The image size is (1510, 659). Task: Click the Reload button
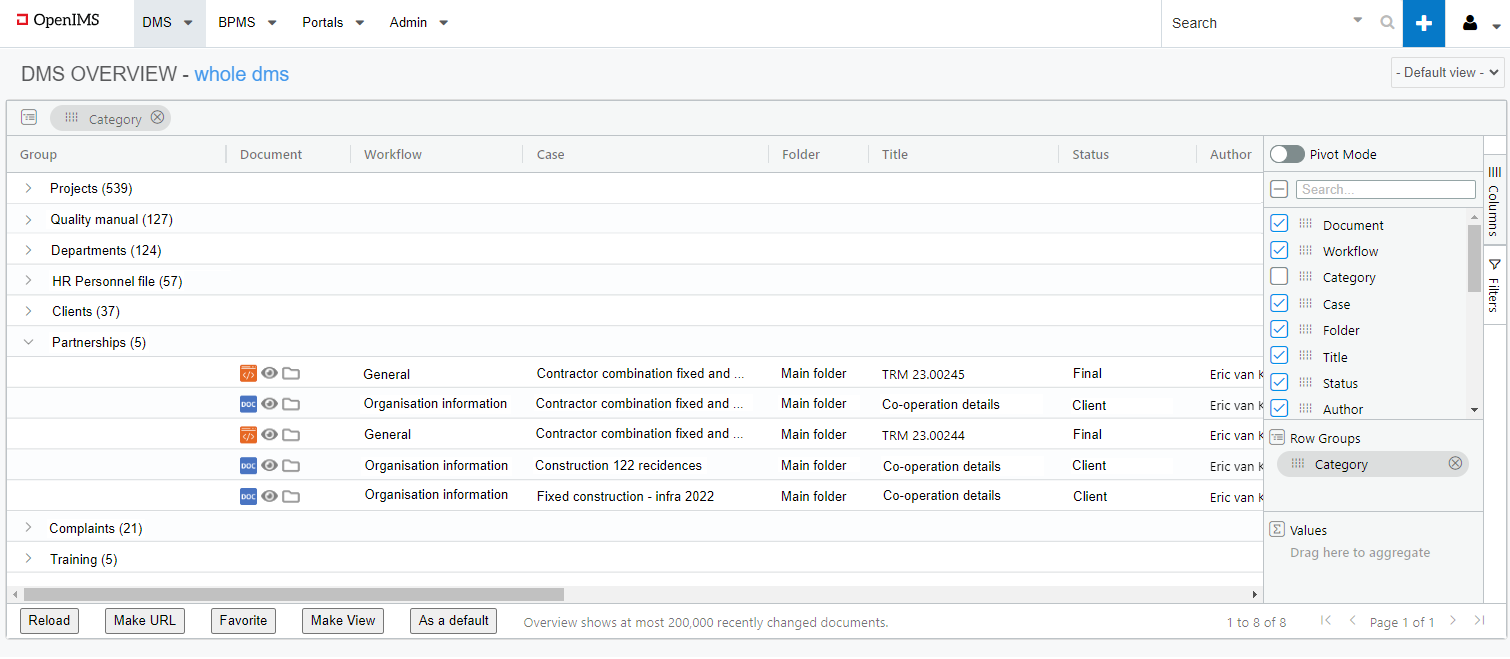(x=49, y=621)
